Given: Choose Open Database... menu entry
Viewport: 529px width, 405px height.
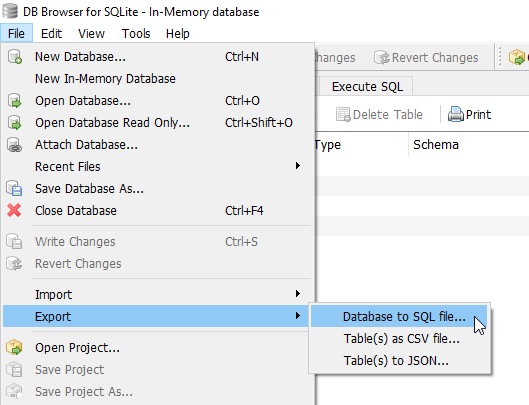Looking at the screenshot, I should tap(157, 101).
